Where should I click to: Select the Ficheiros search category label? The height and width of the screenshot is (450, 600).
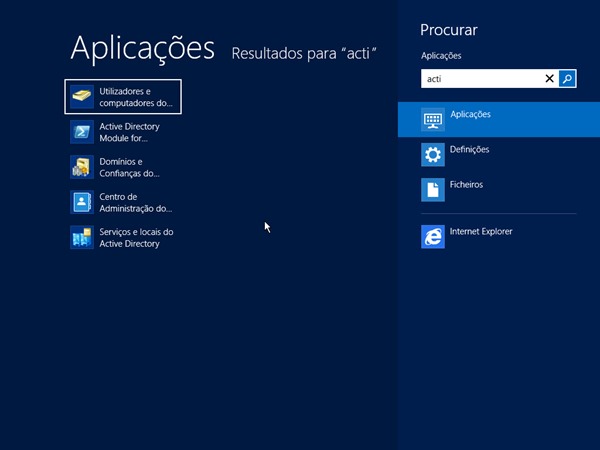tap(466, 184)
